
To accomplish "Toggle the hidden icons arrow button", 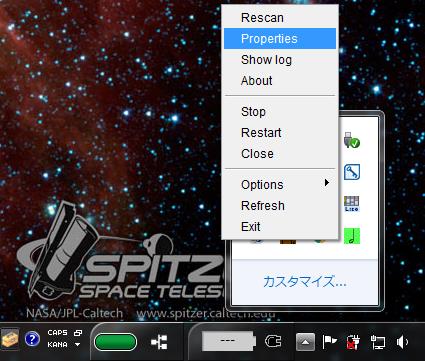I will coord(305,342).
